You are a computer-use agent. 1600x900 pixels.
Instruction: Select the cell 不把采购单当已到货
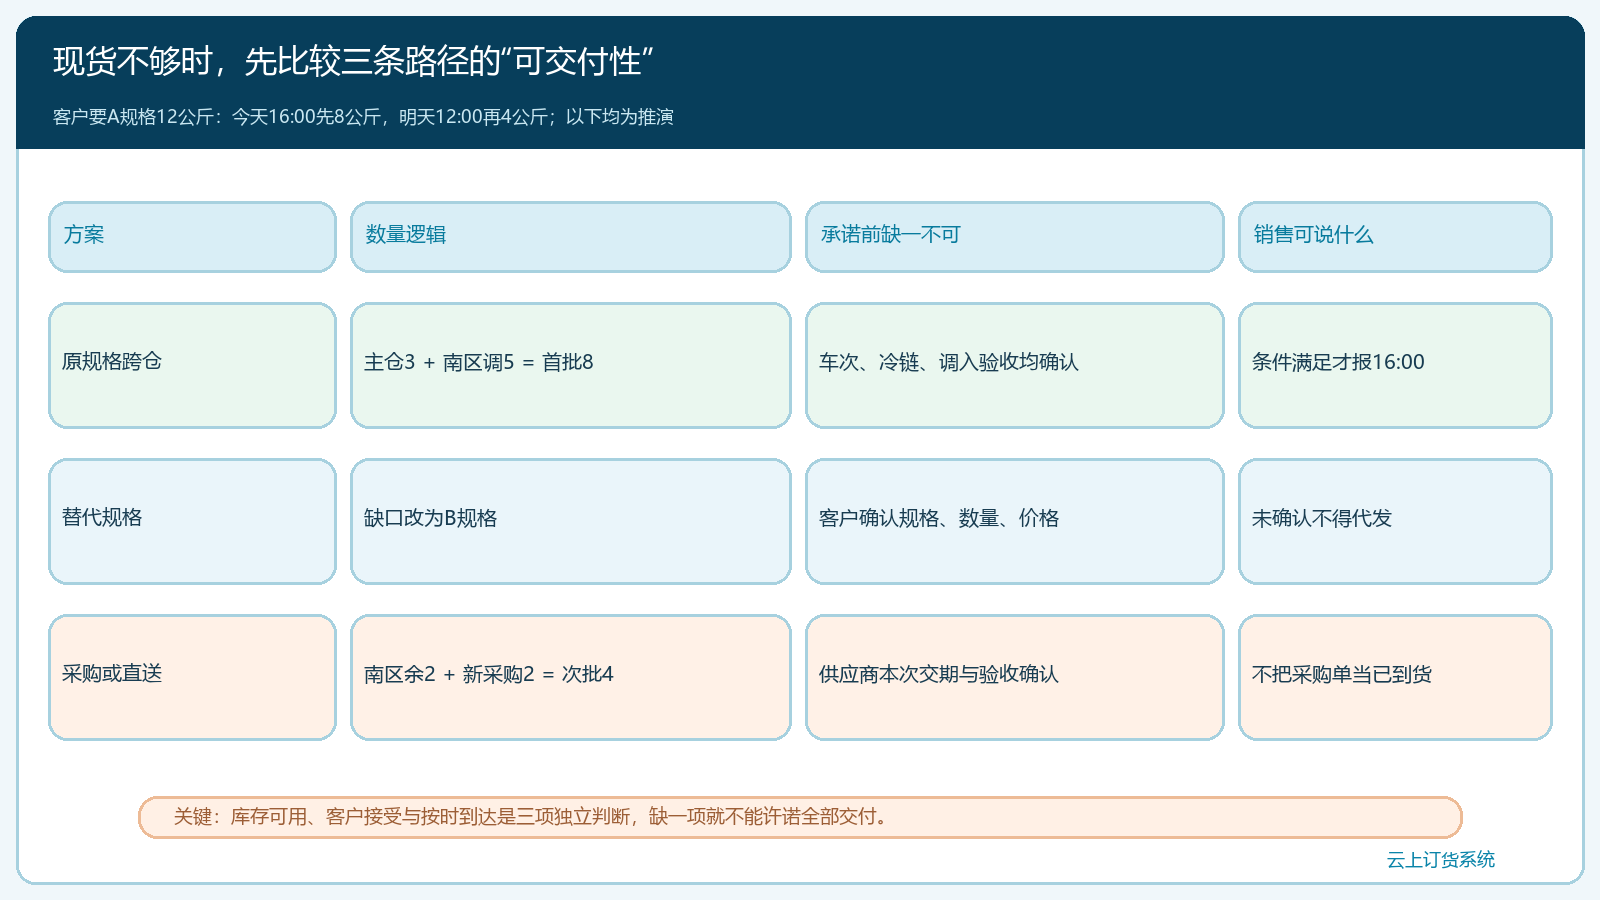pos(1395,678)
